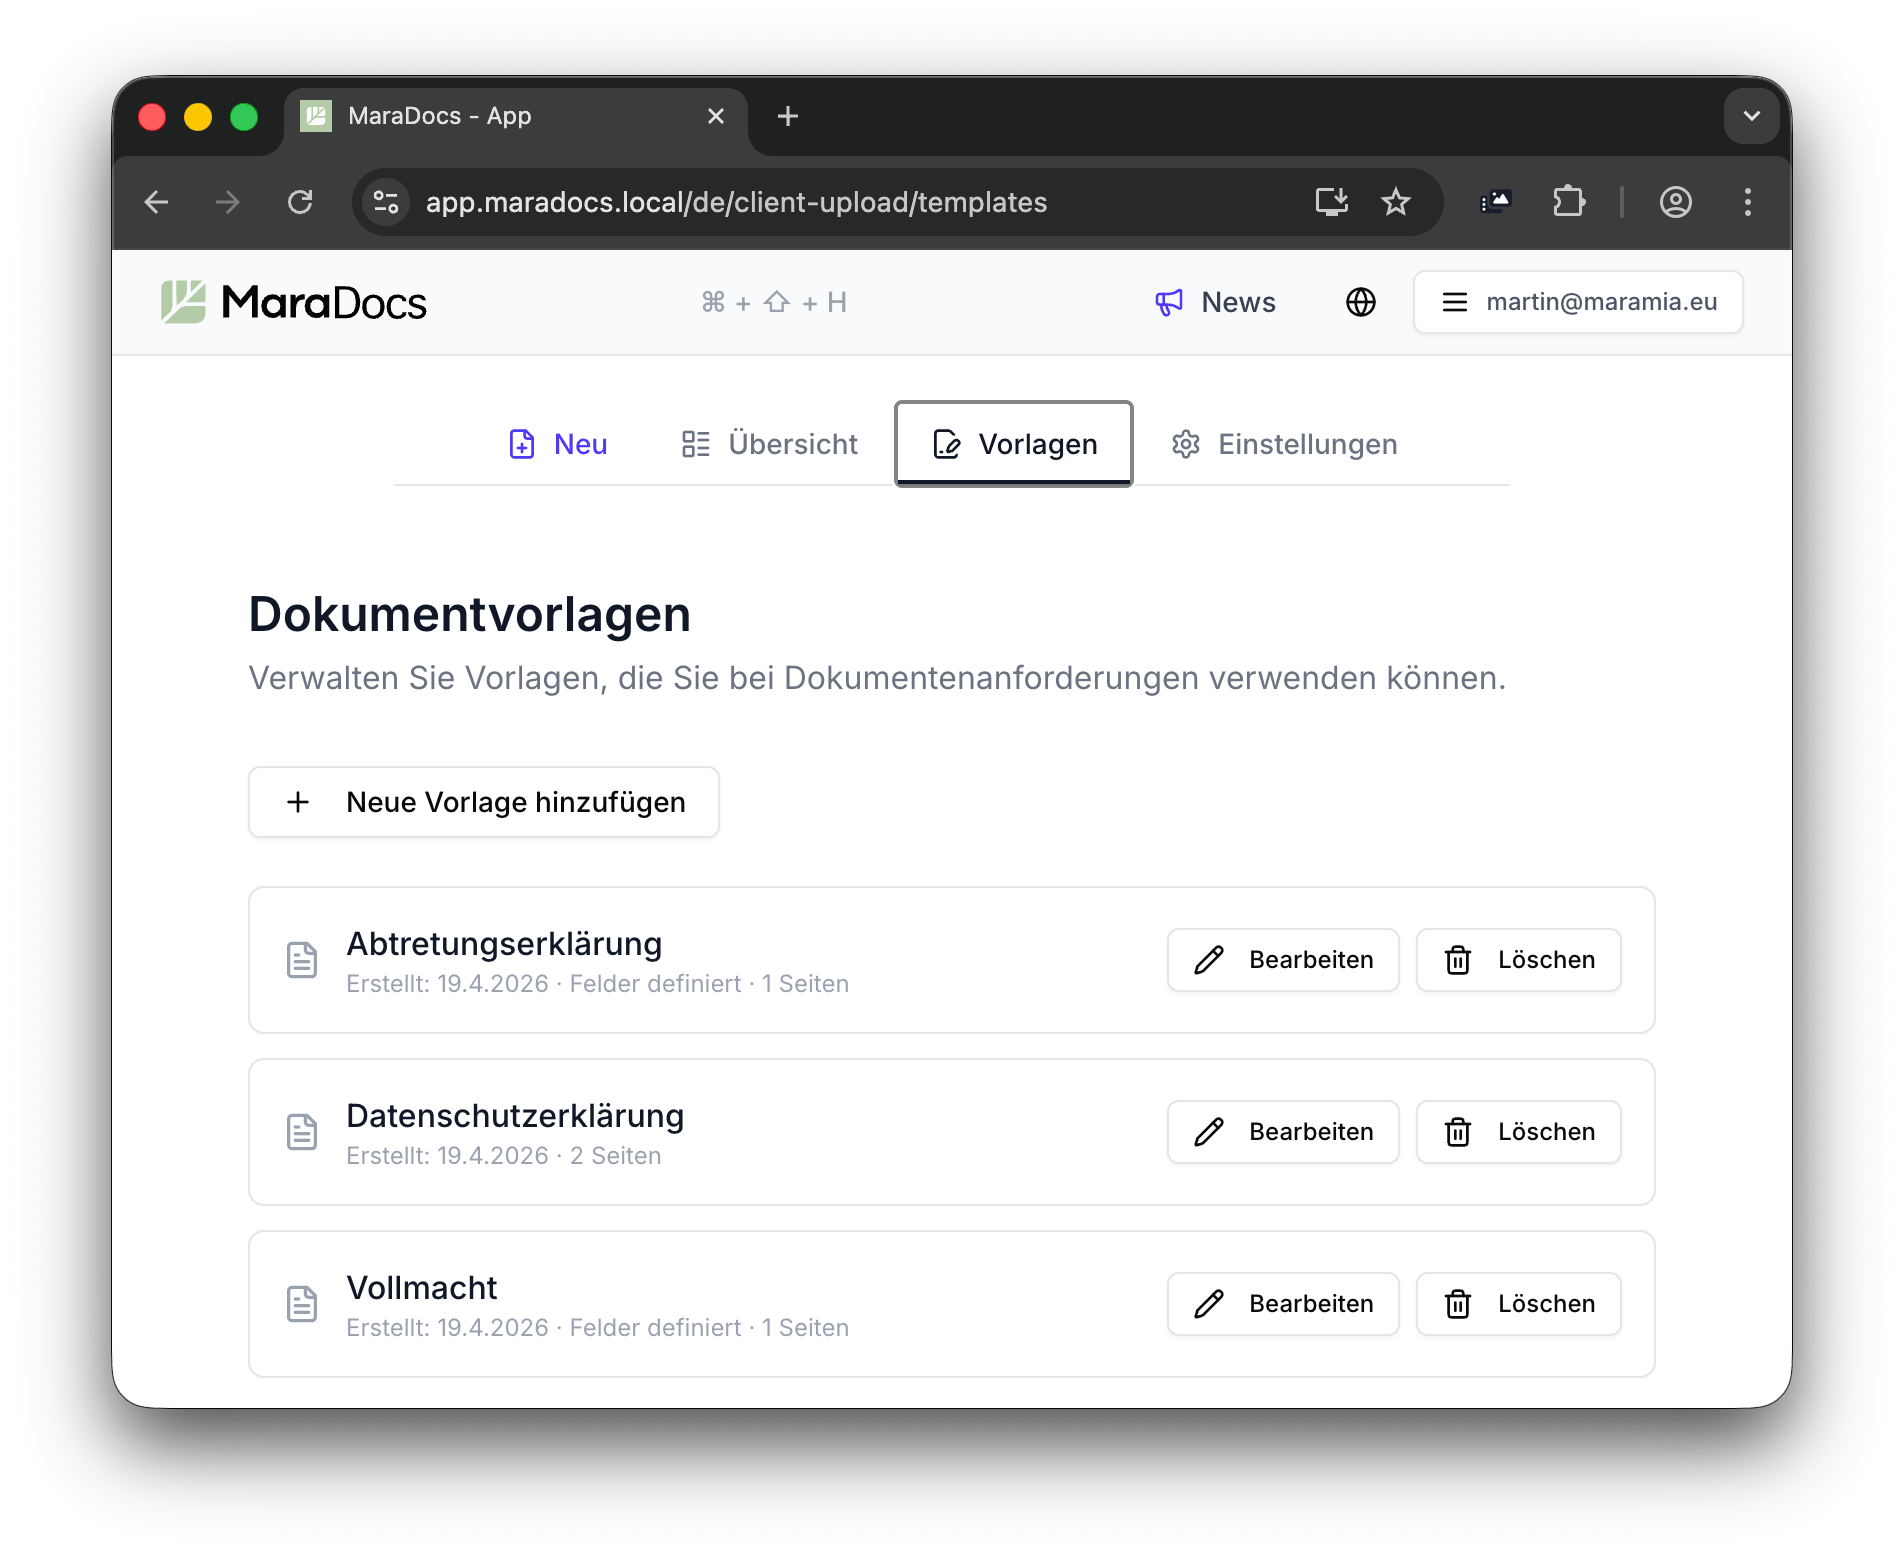Open the Chrome three-dot menu
Viewport: 1904px width, 1556px height.
[x=1748, y=202]
